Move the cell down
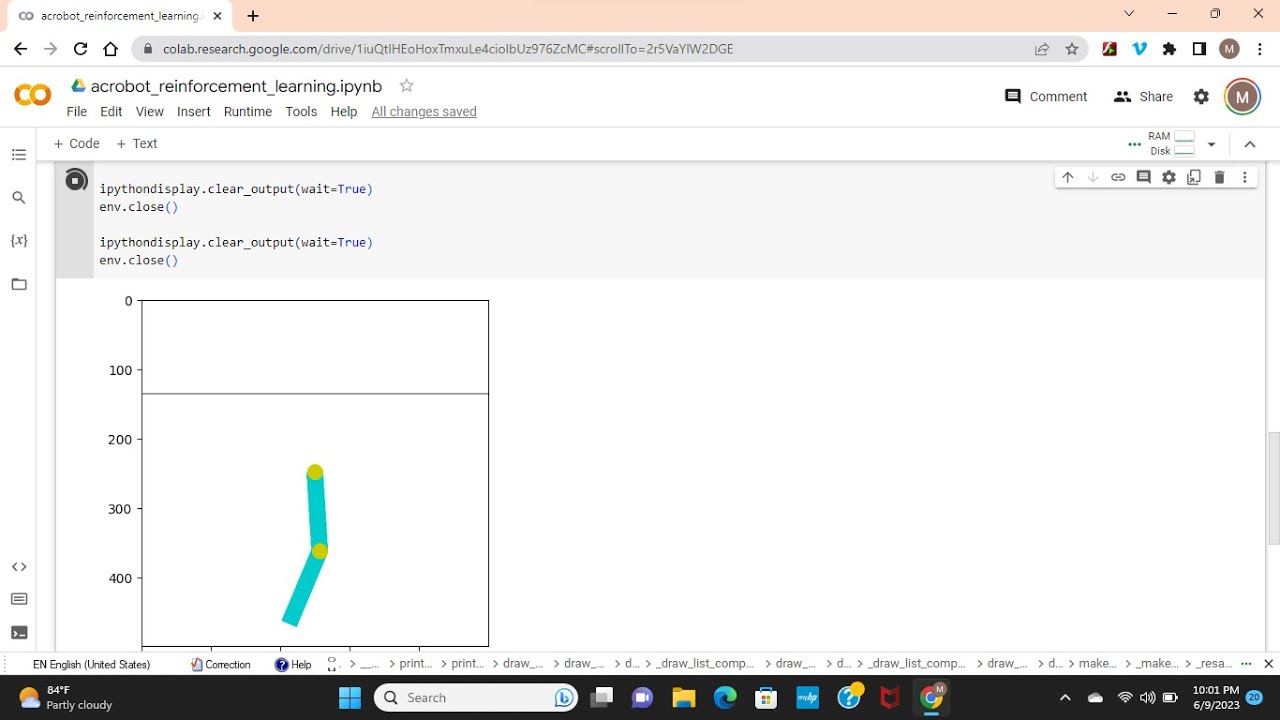This screenshot has width=1280, height=720. click(x=1093, y=177)
